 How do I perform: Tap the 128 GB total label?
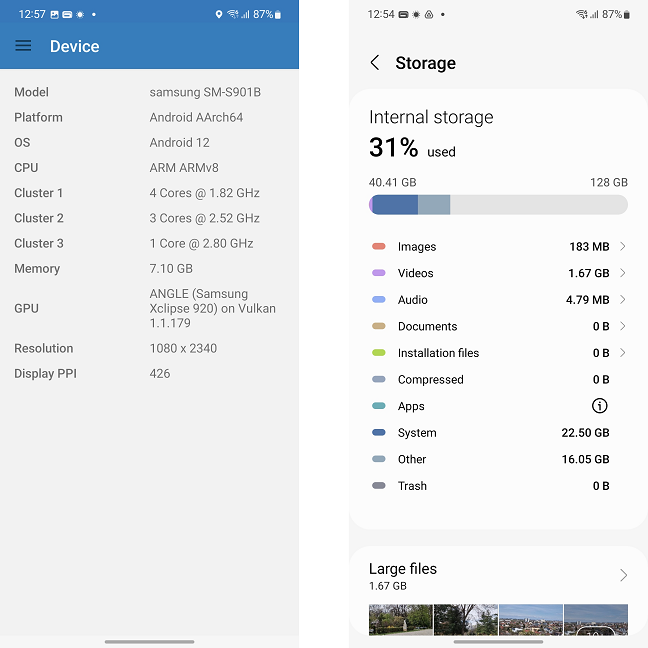tap(609, 182)
